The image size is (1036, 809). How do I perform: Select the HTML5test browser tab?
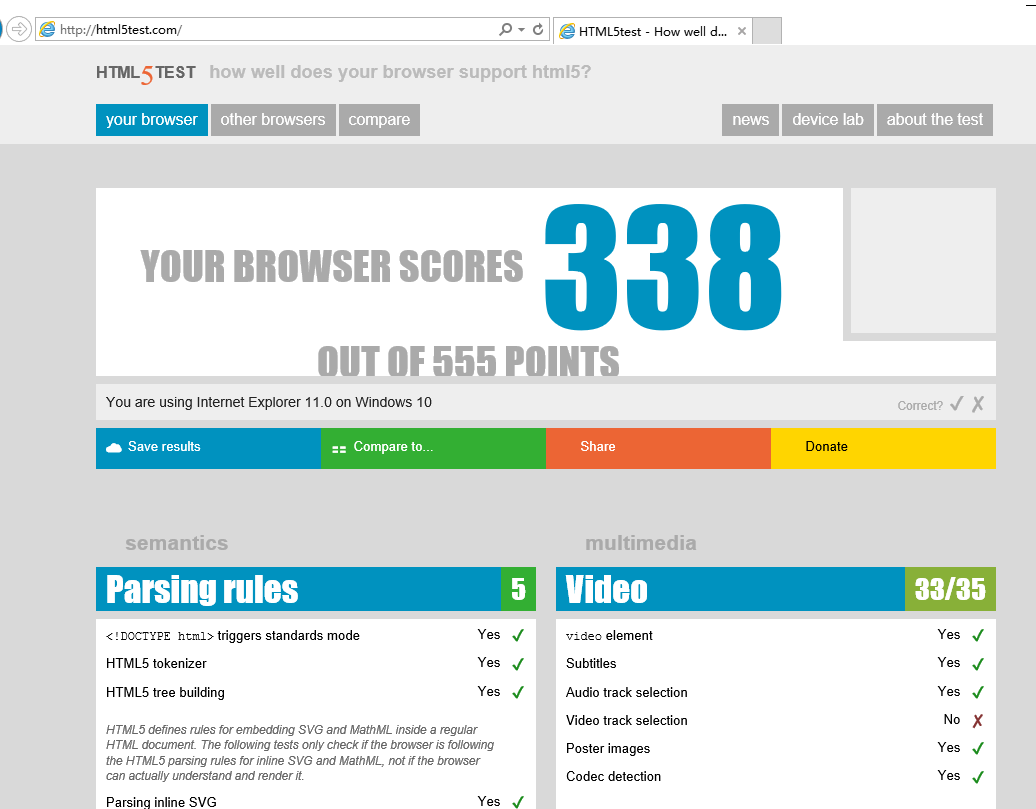[652, 31]
